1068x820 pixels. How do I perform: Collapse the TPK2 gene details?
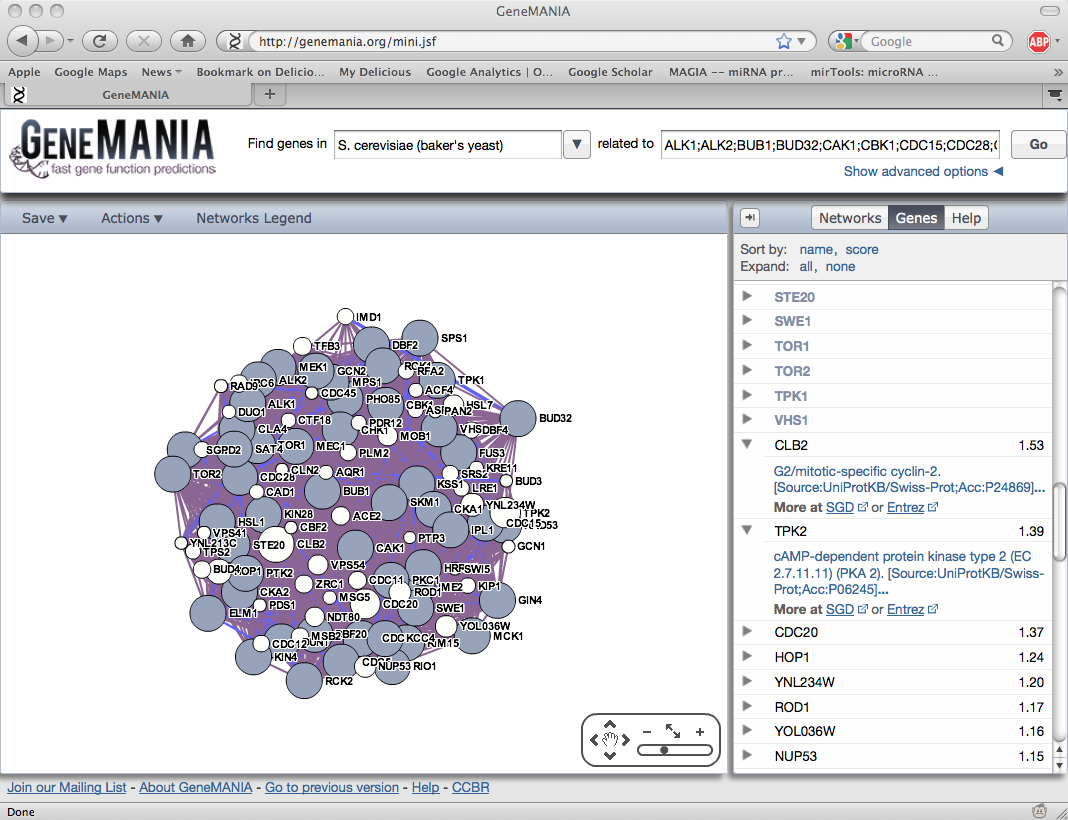point(747,530)
